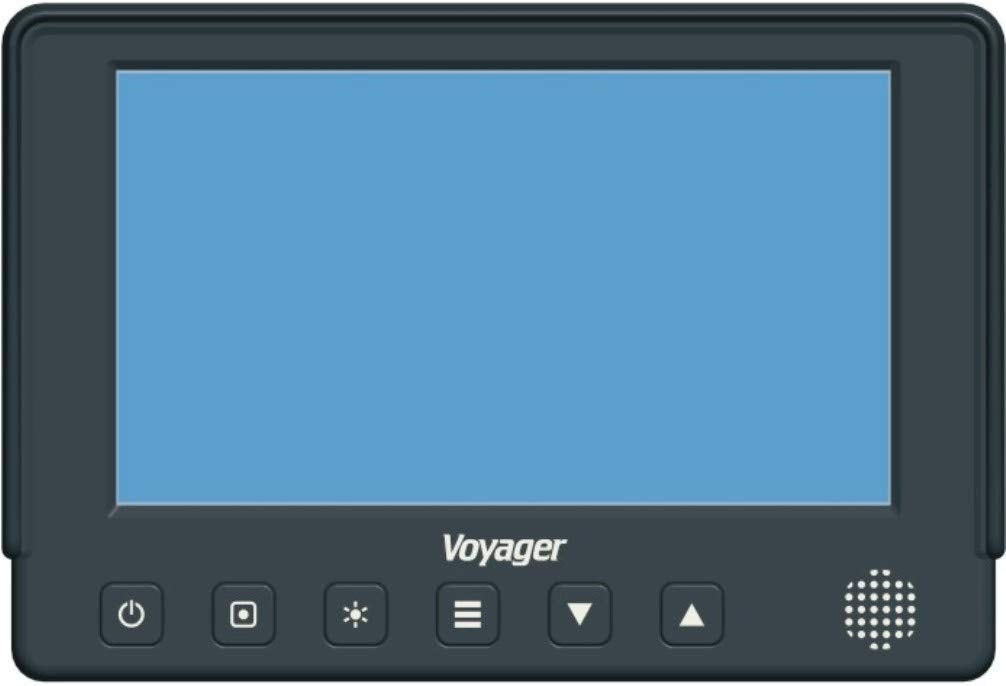
Task: Open the settings menu button
Action: [x=467, y=614]
